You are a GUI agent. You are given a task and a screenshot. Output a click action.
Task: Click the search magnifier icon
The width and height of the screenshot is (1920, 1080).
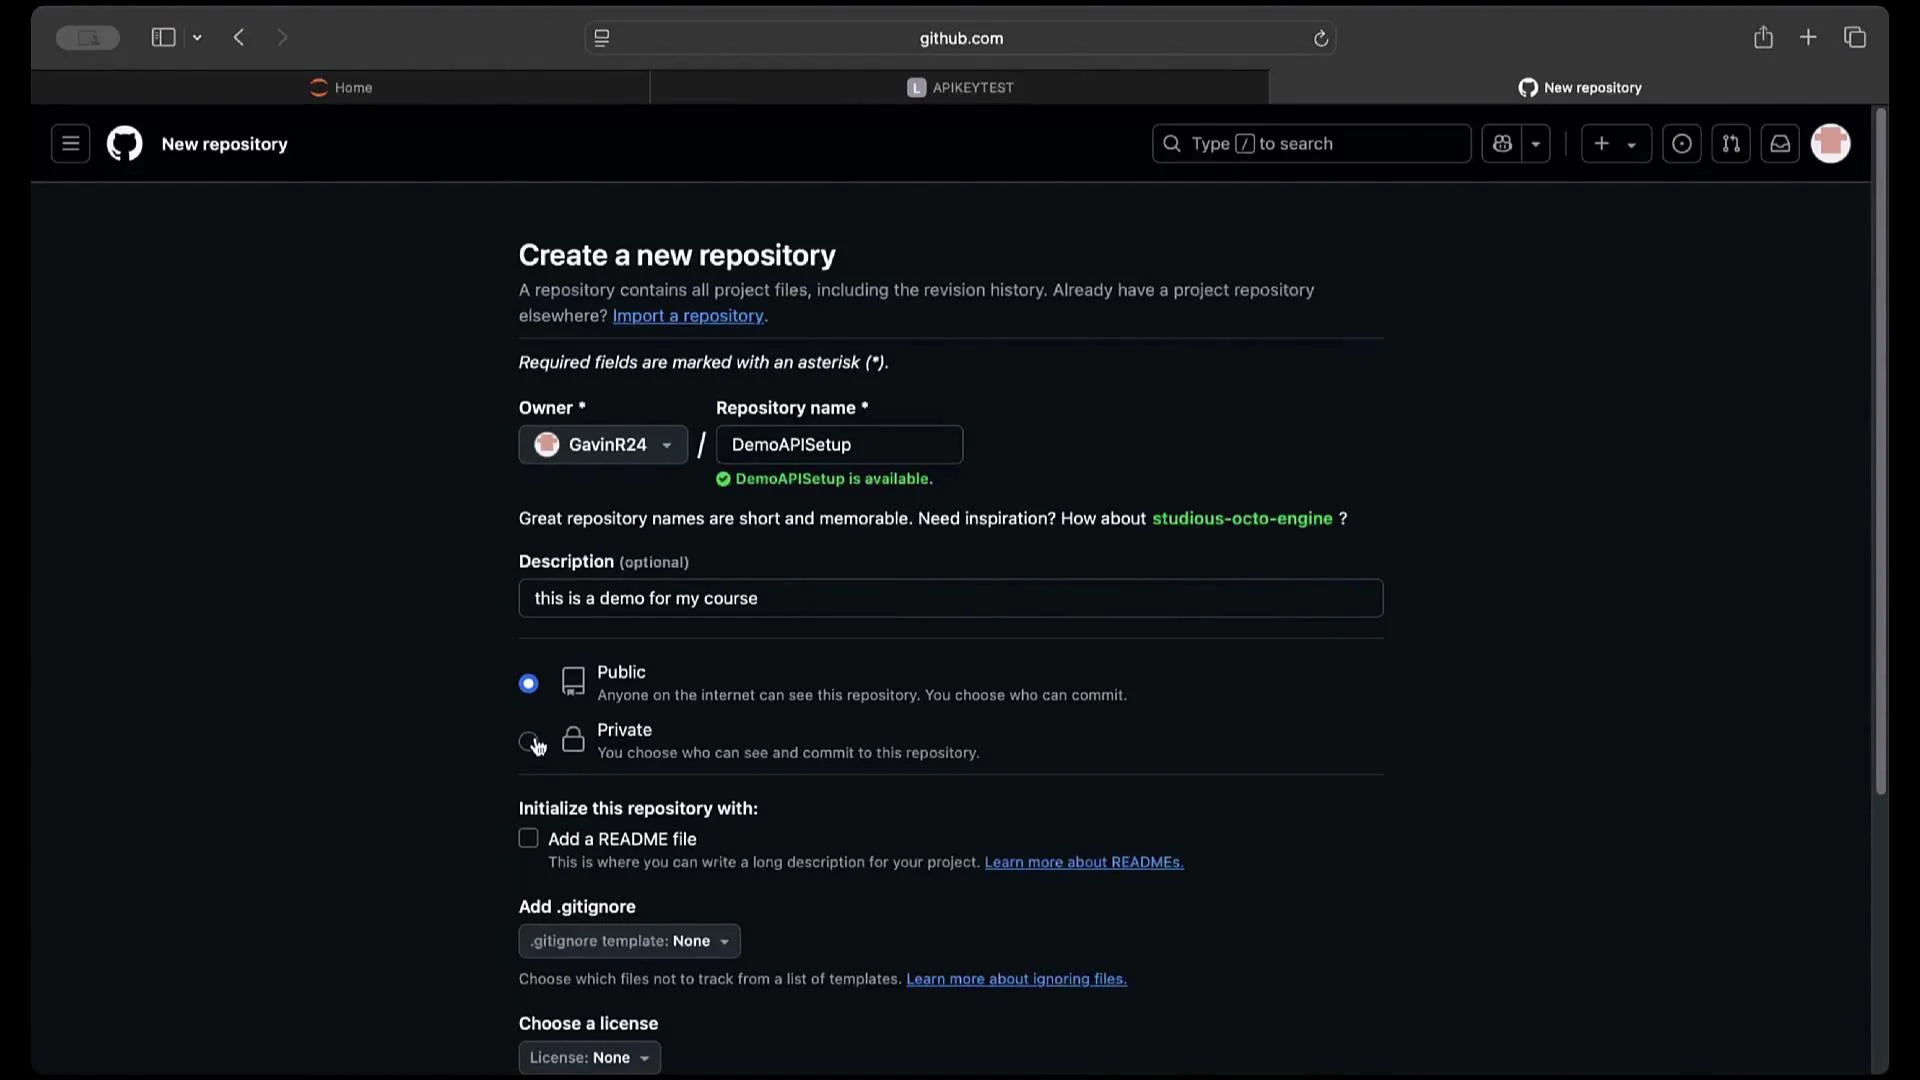pyautogui.click(x=1171, y=143)
